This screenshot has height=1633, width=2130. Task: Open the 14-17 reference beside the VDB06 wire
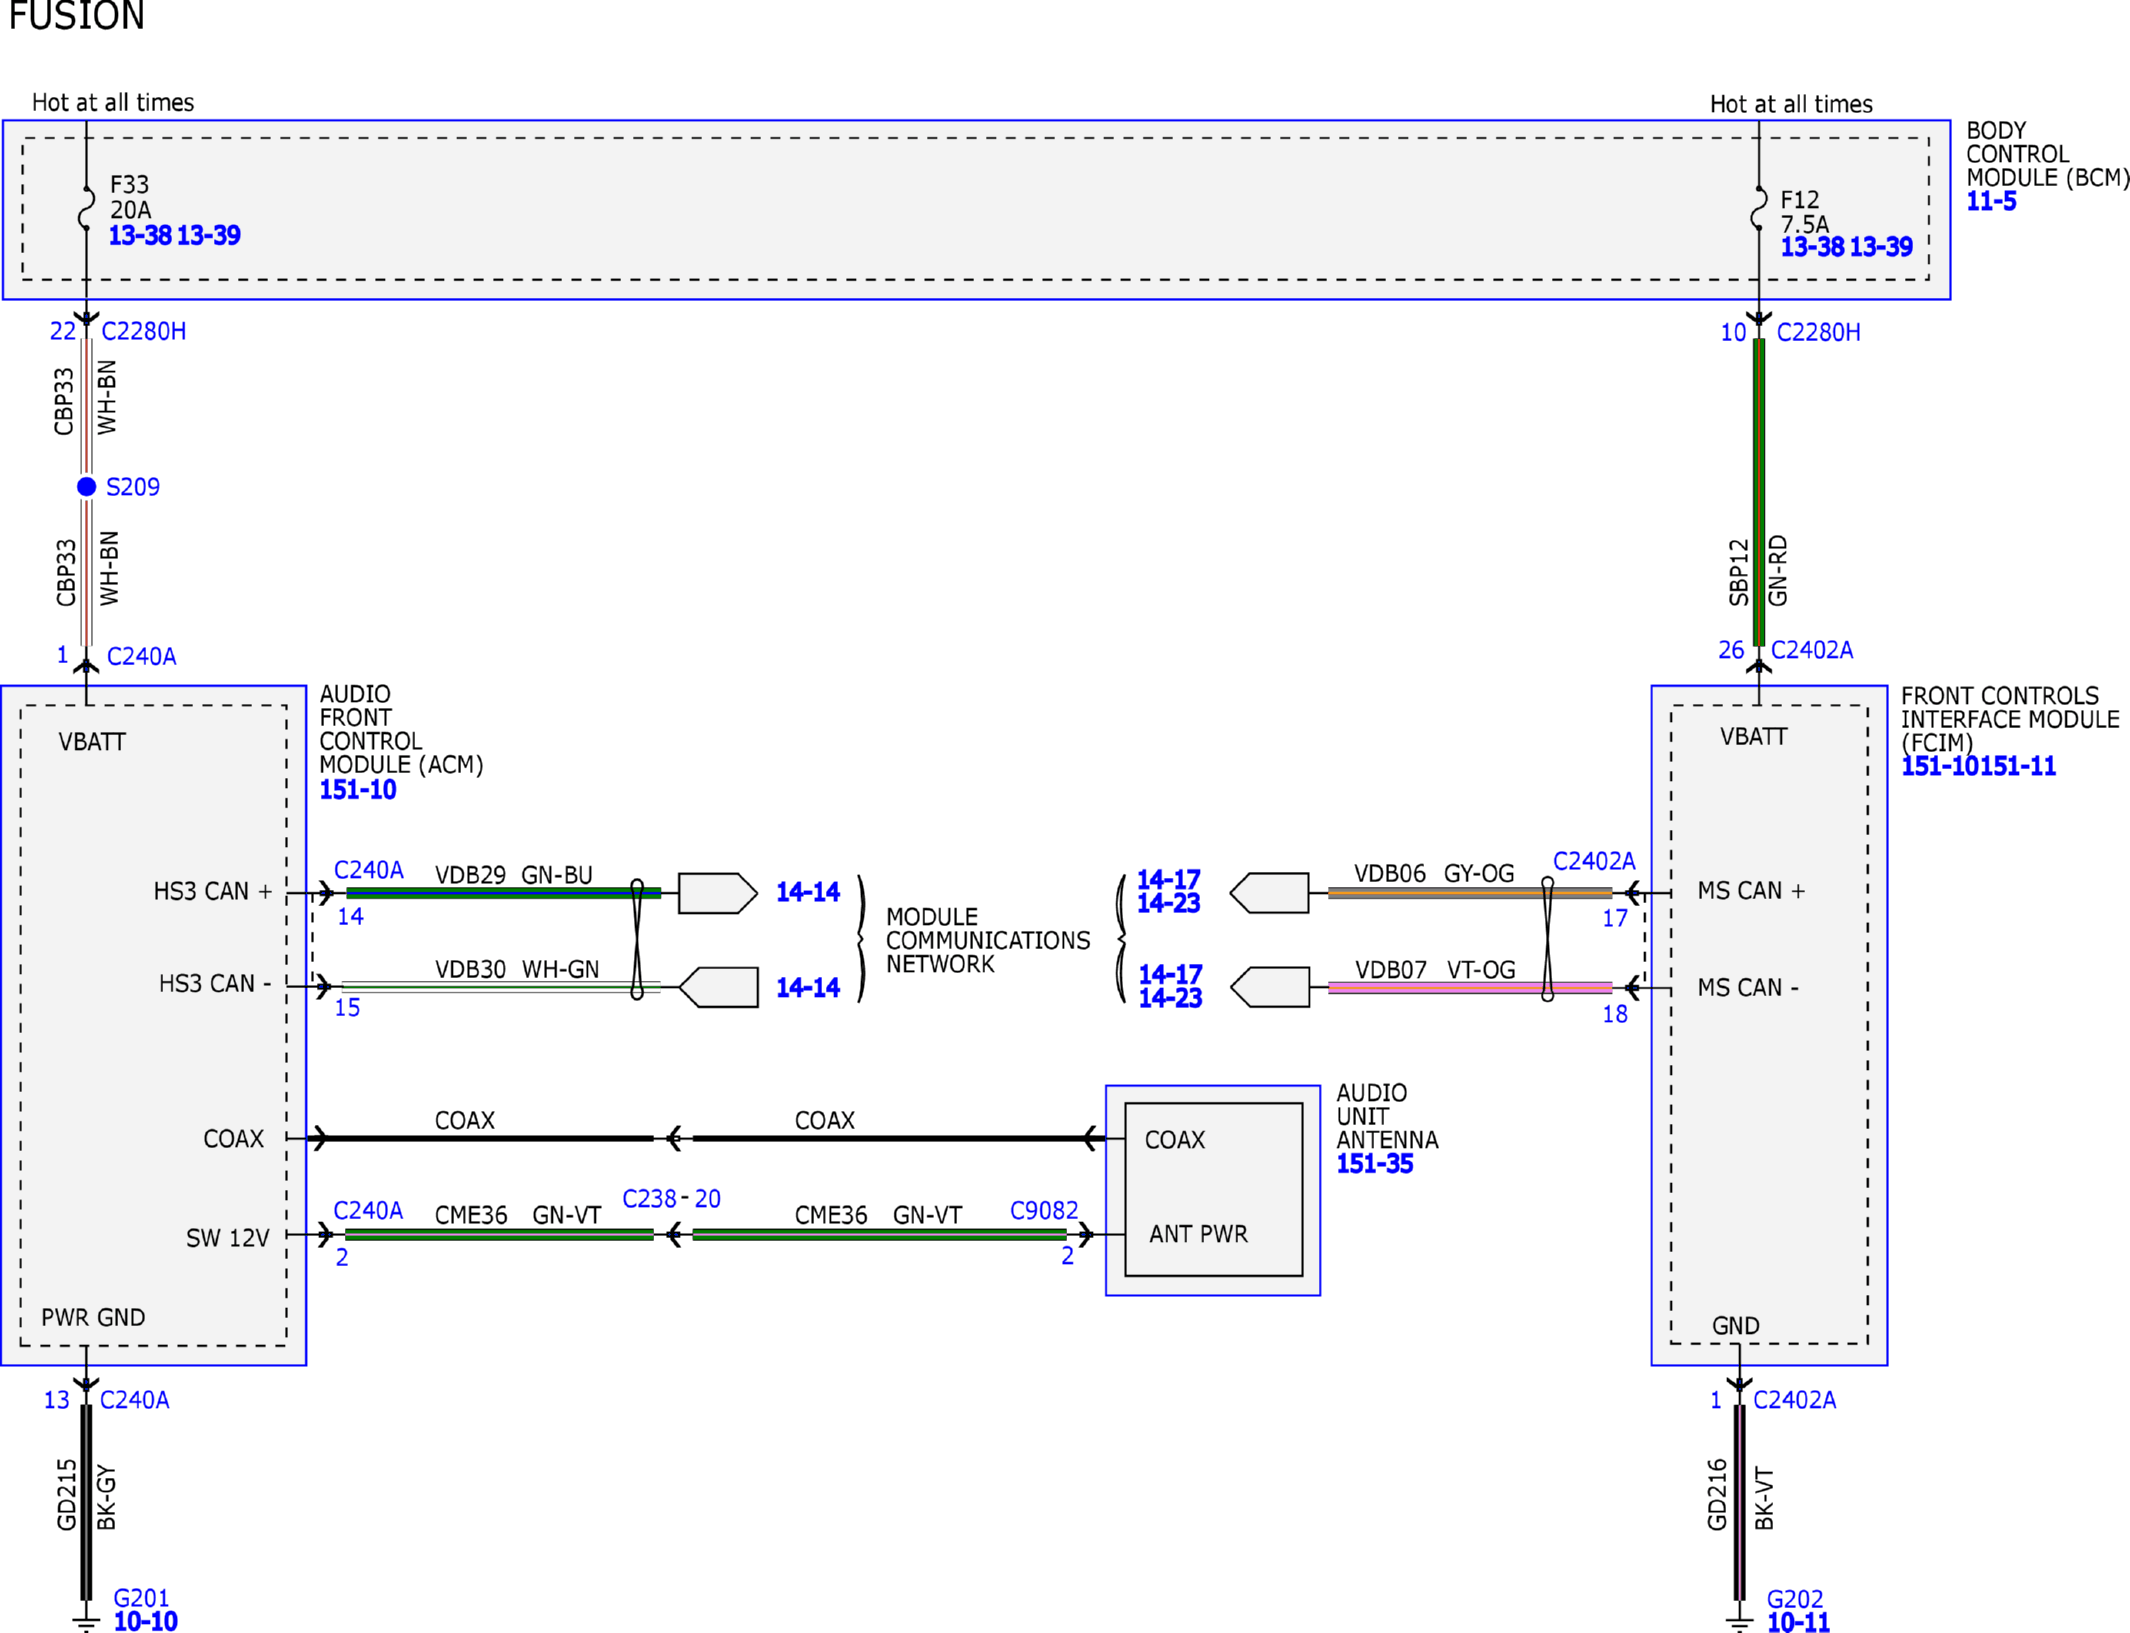[x=1169, y=880]
